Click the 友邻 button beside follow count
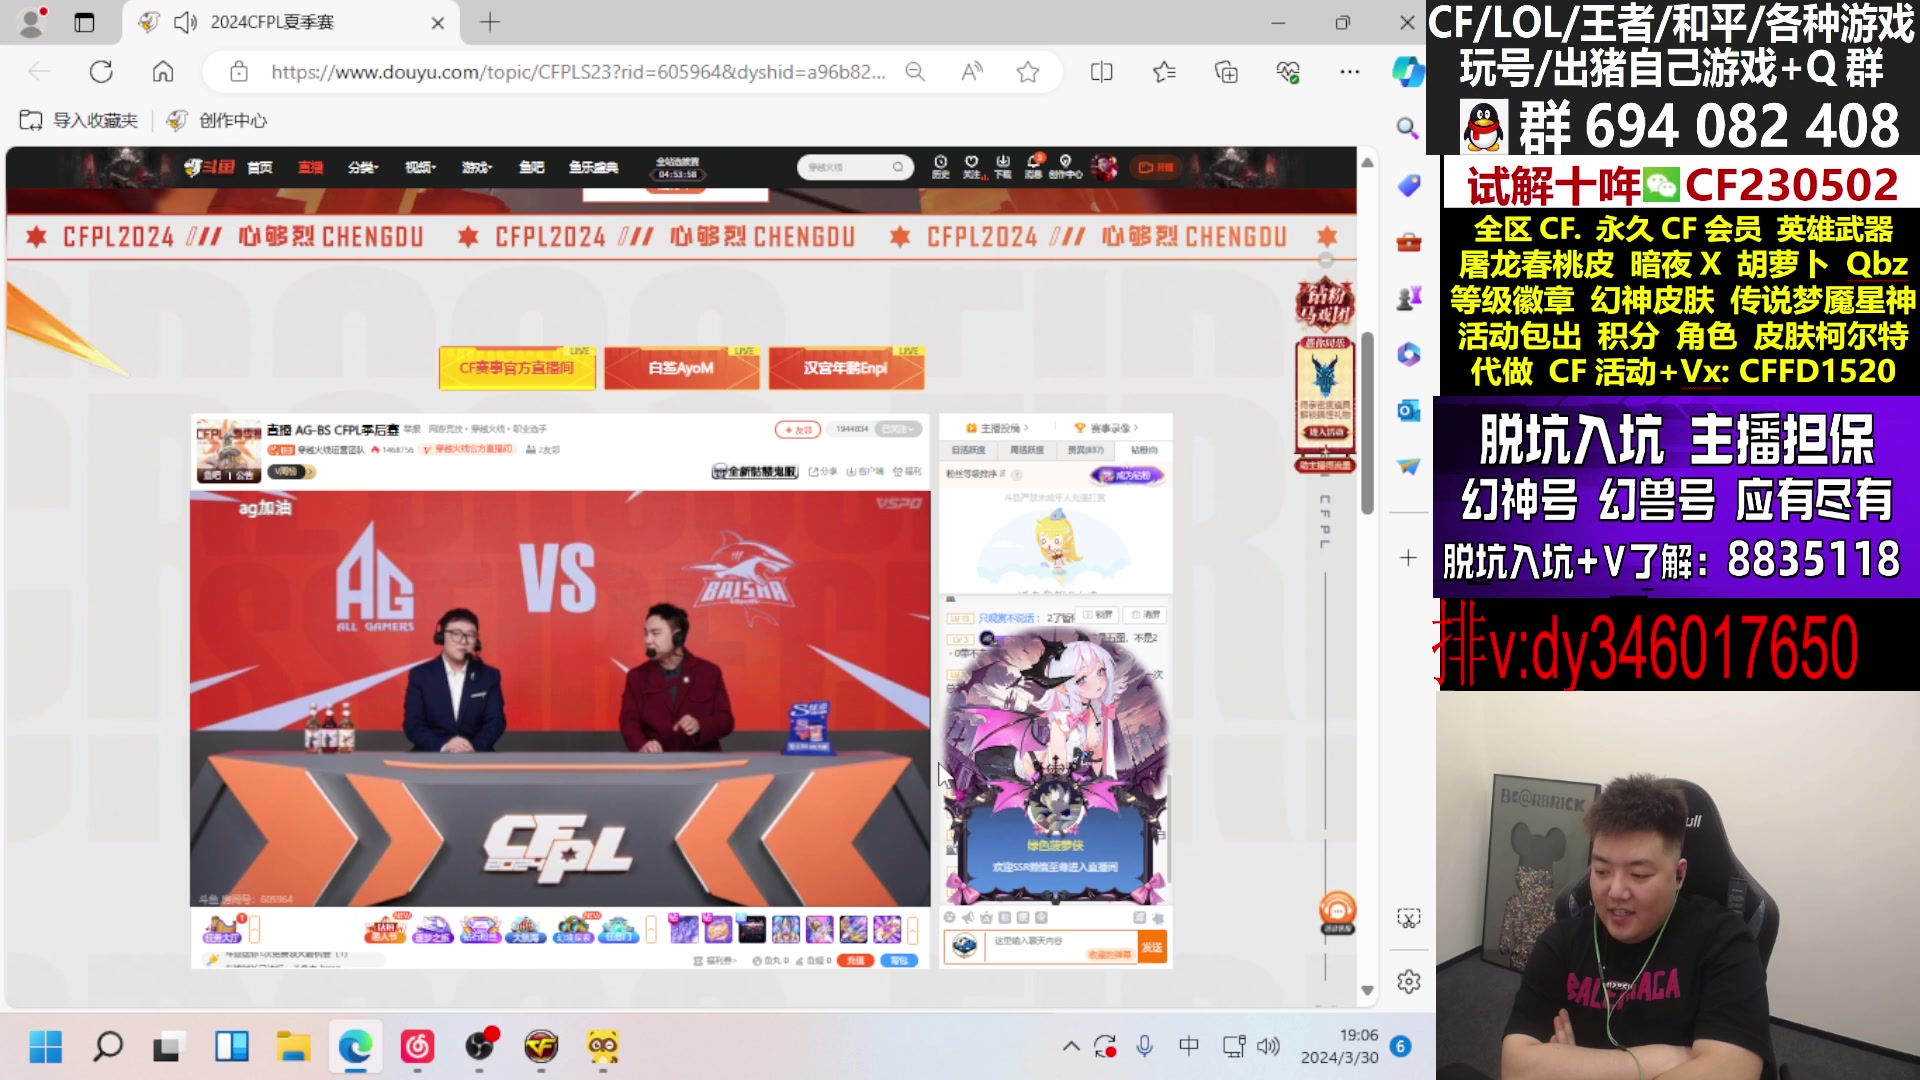The height and width of the screenshot is (1080, 1920). tap(798, 429)
